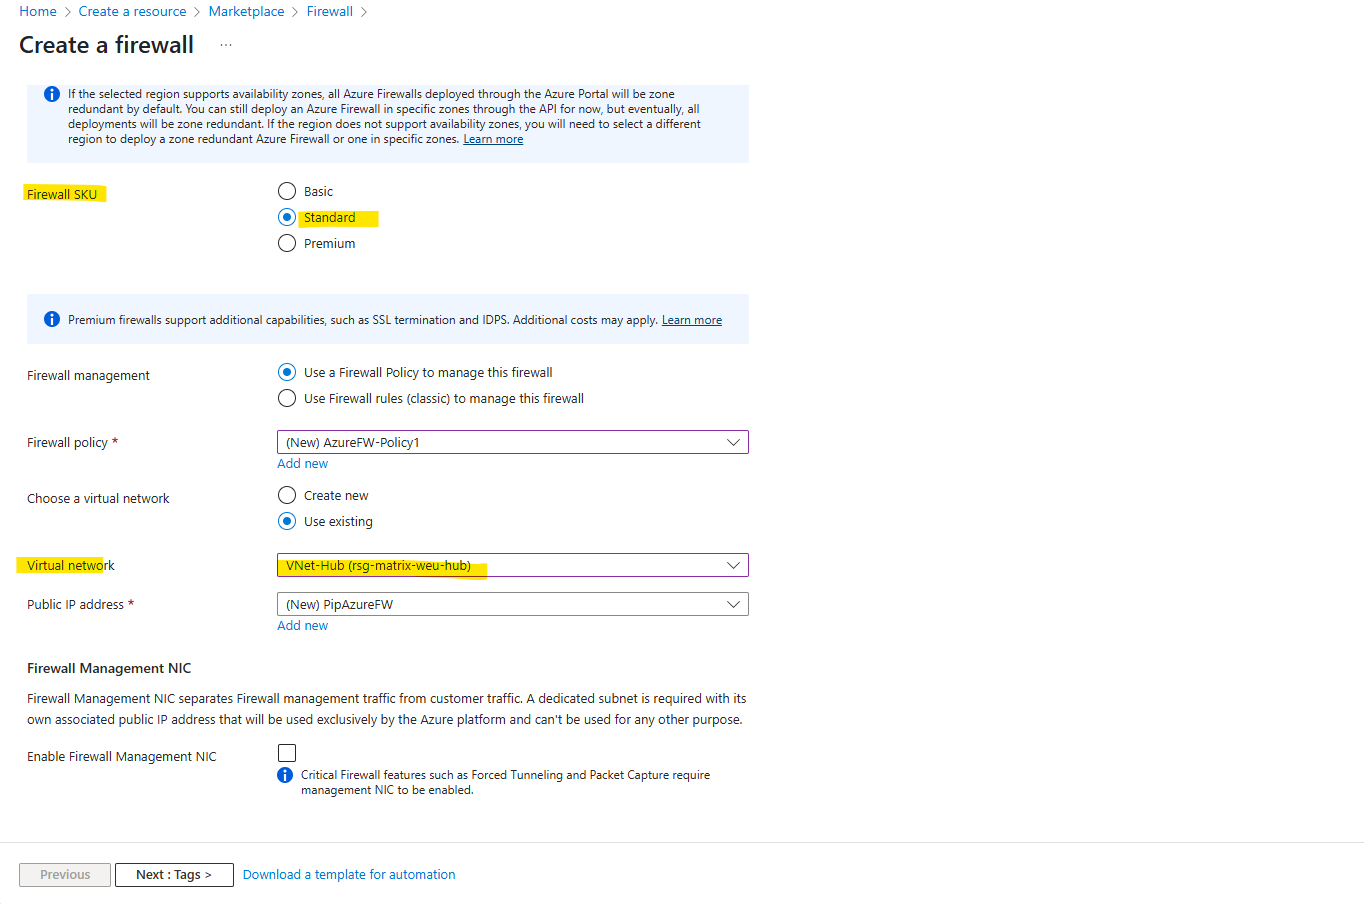This screenshot has width=1364, height=904.
Task: Go to Marketplace breadcrumb
Action: click(246, 11)
